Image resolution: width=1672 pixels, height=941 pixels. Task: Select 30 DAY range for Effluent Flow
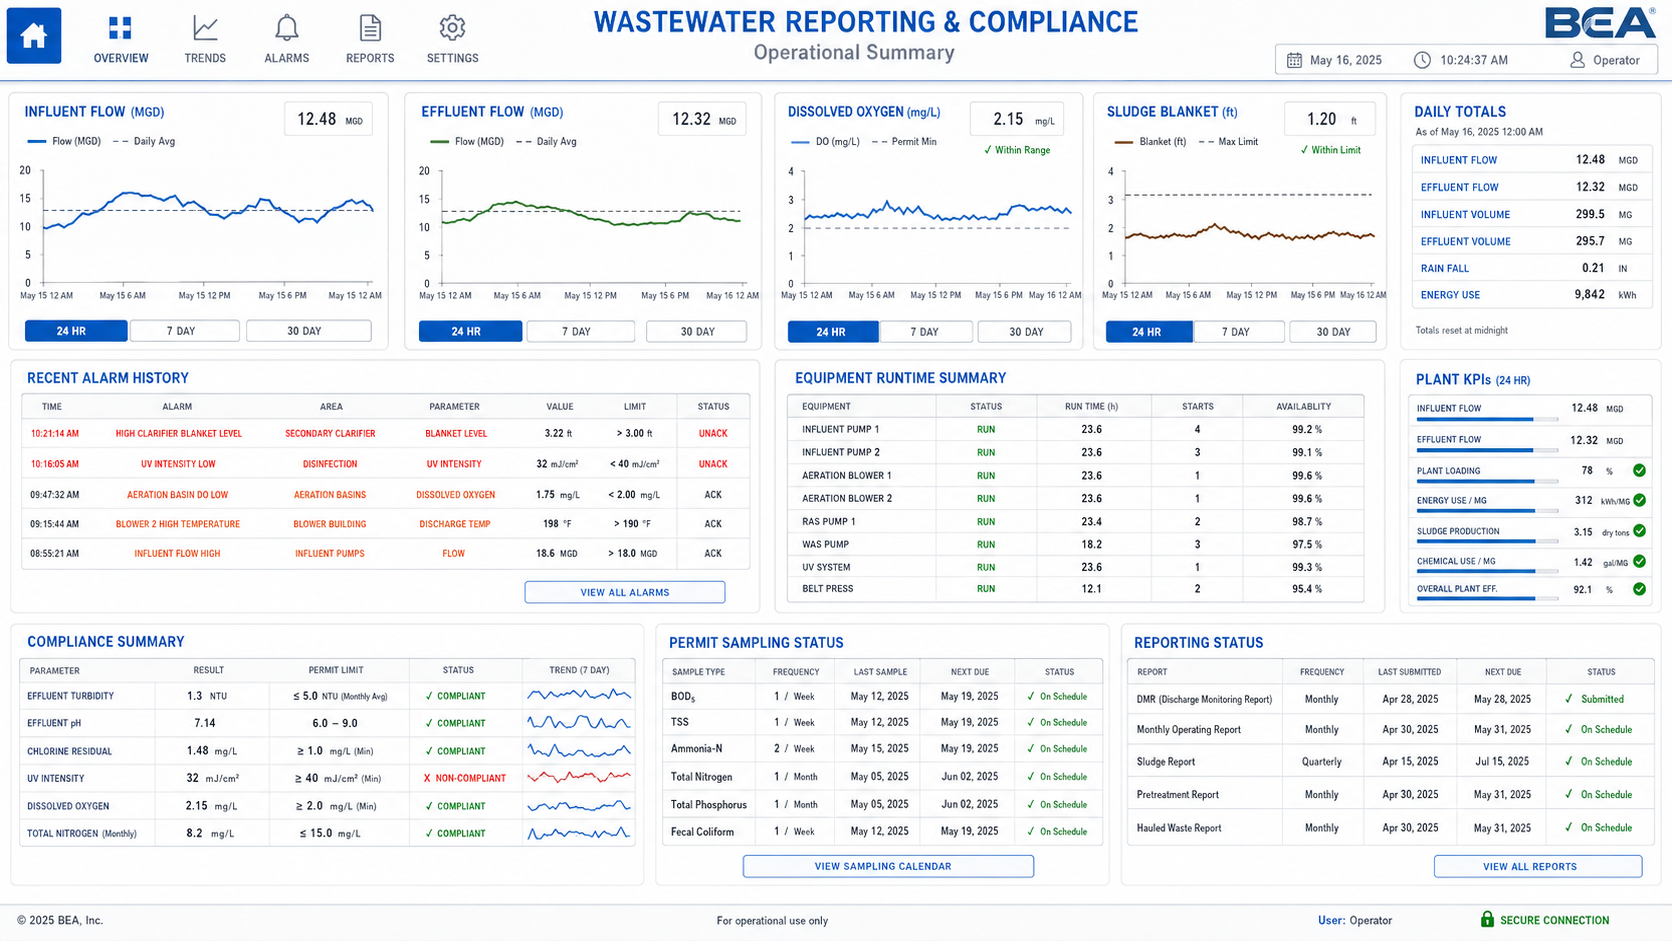click(696, 331)
